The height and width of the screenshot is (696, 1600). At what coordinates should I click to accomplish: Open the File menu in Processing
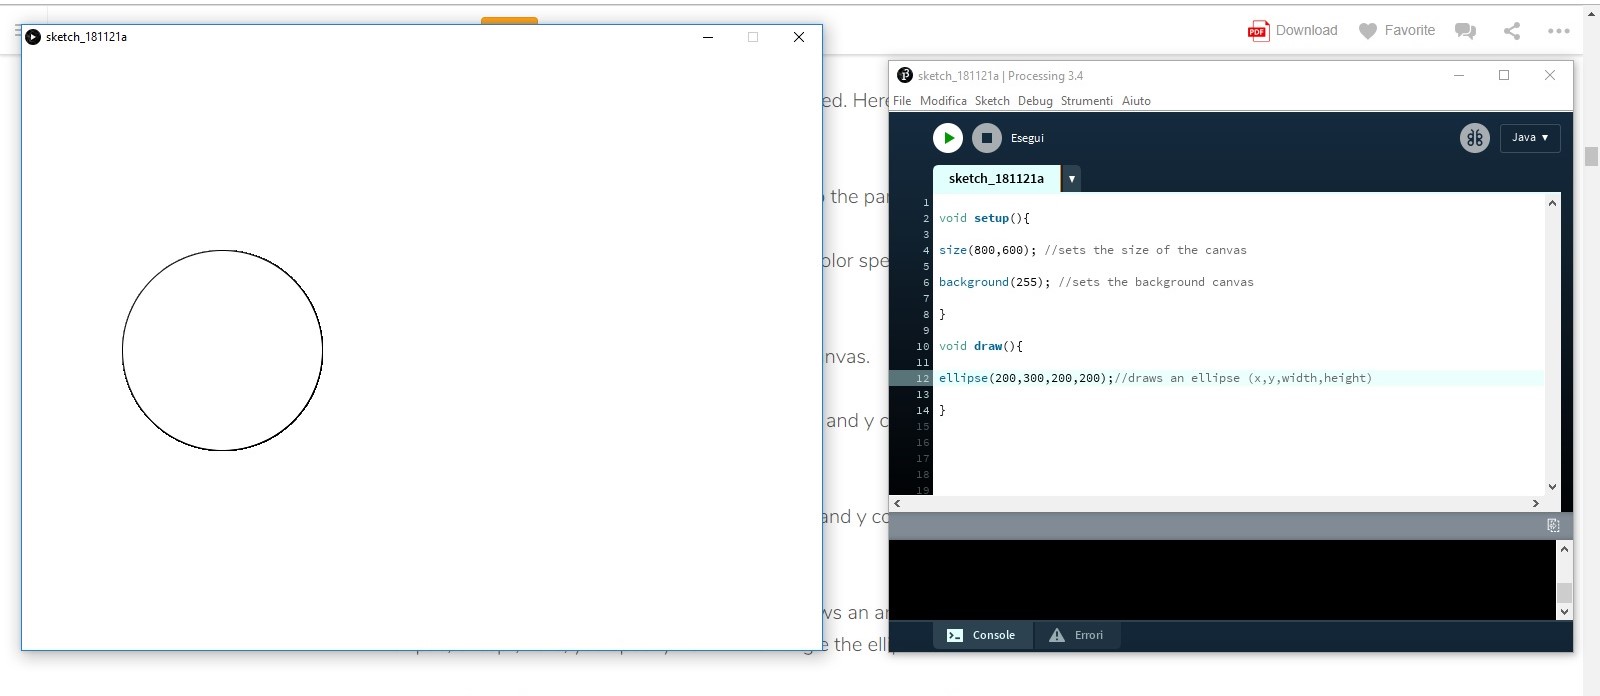pos(902,101)
